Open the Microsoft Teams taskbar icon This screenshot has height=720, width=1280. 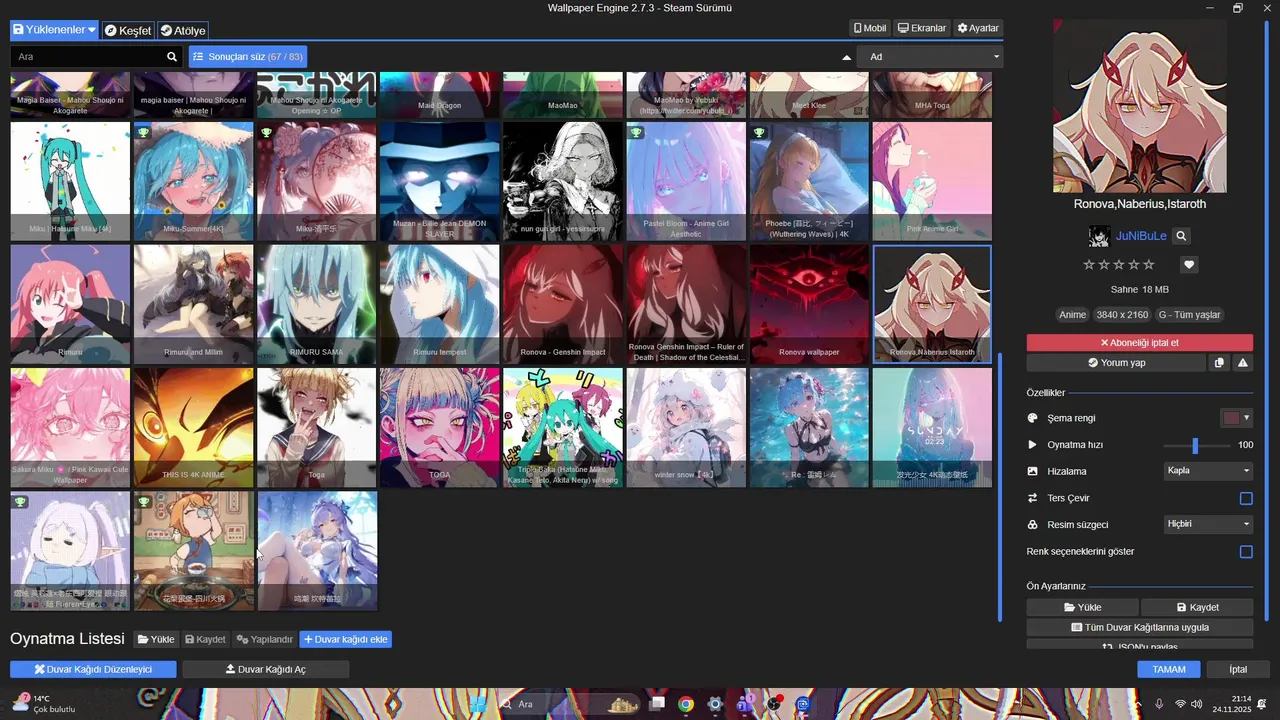click(744, 704)
